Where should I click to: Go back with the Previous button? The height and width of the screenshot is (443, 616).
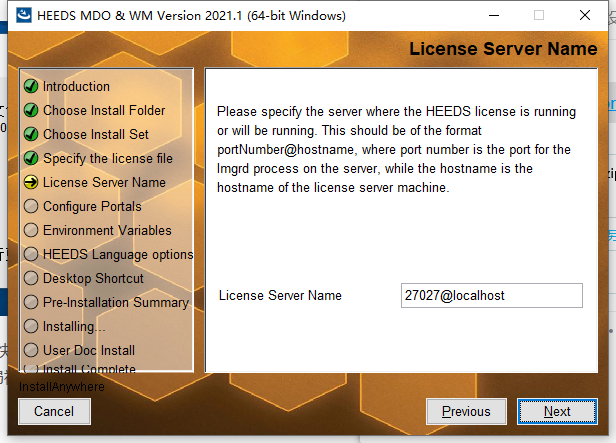point(466,412)
